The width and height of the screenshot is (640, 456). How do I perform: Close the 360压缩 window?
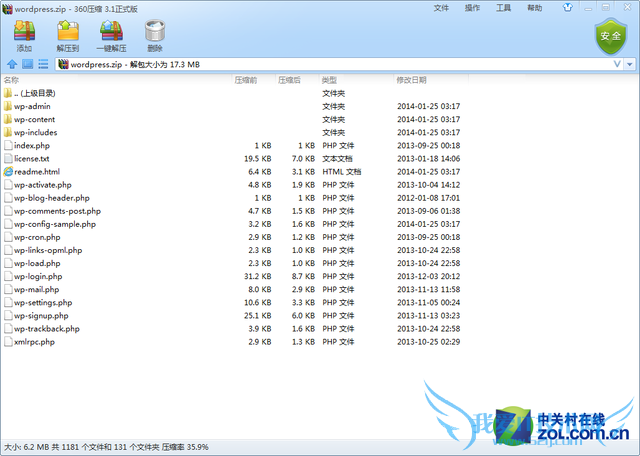pos(628,7)
